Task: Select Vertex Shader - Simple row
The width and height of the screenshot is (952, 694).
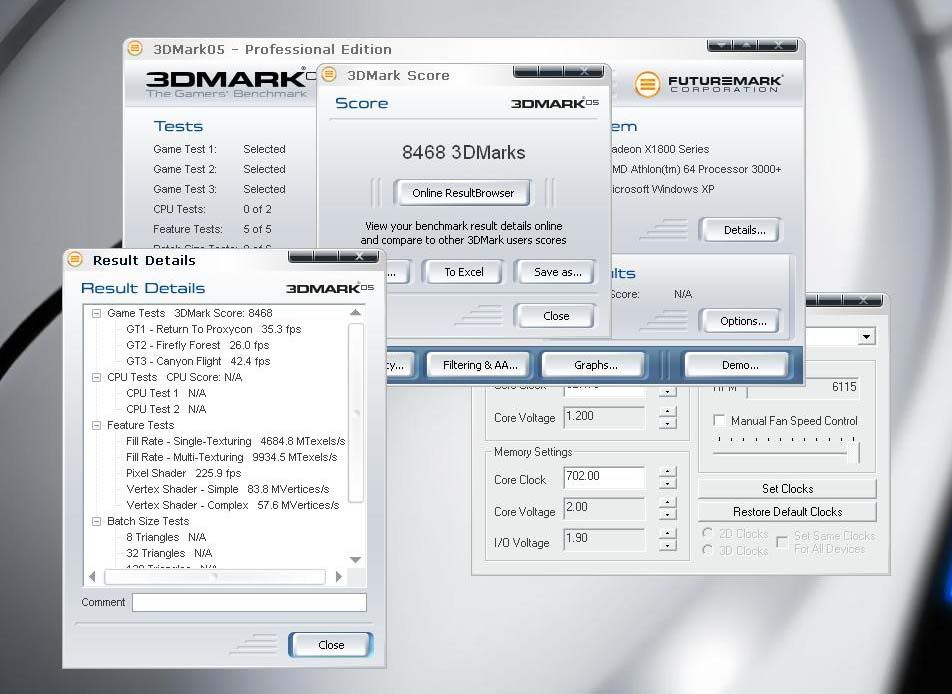Action: (228, 489)
